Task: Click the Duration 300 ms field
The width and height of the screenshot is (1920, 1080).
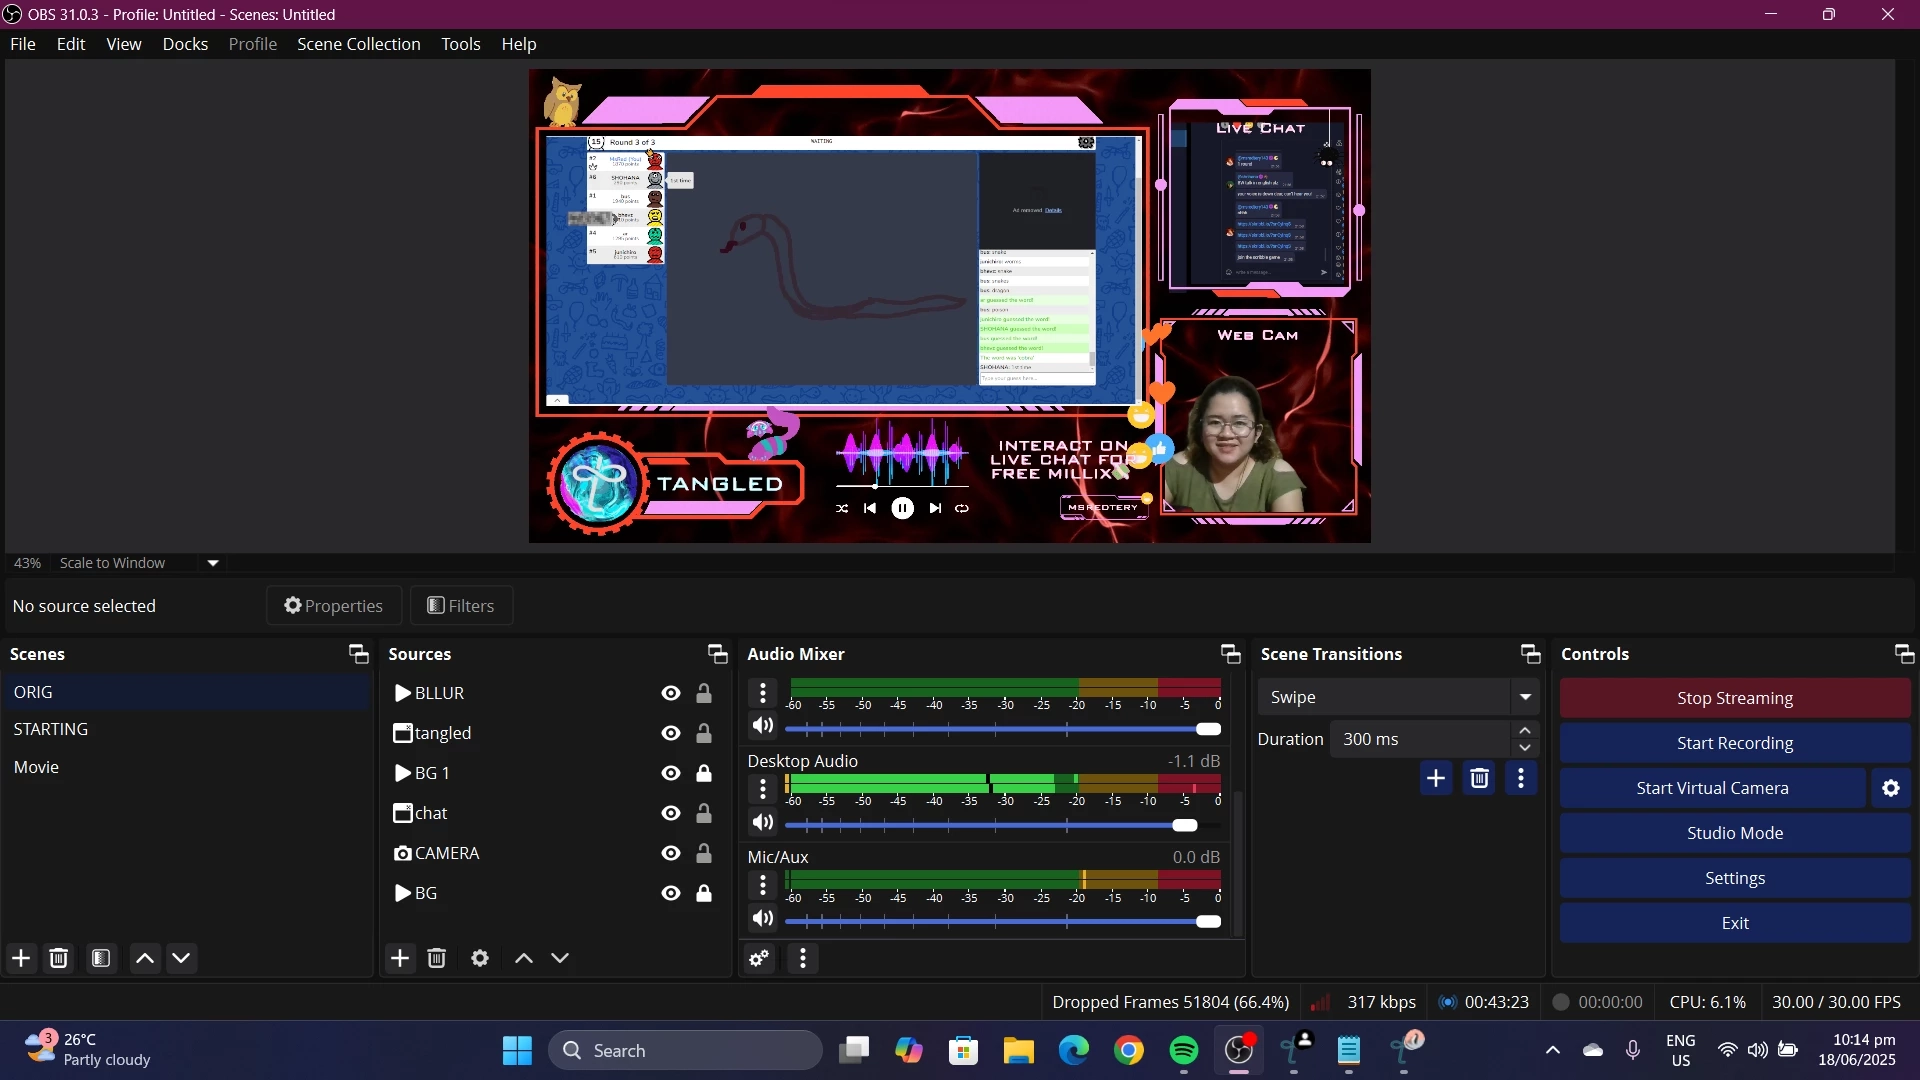Action: coord(1420,739)
